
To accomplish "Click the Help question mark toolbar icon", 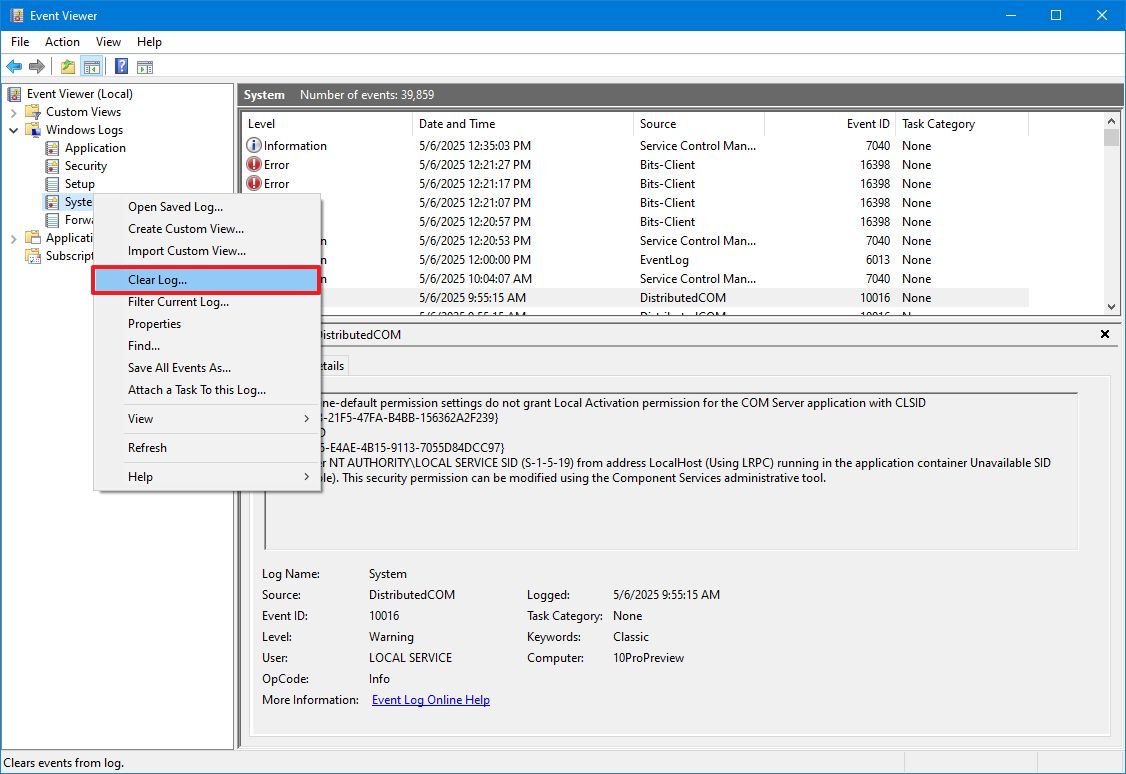I will 121,66.
